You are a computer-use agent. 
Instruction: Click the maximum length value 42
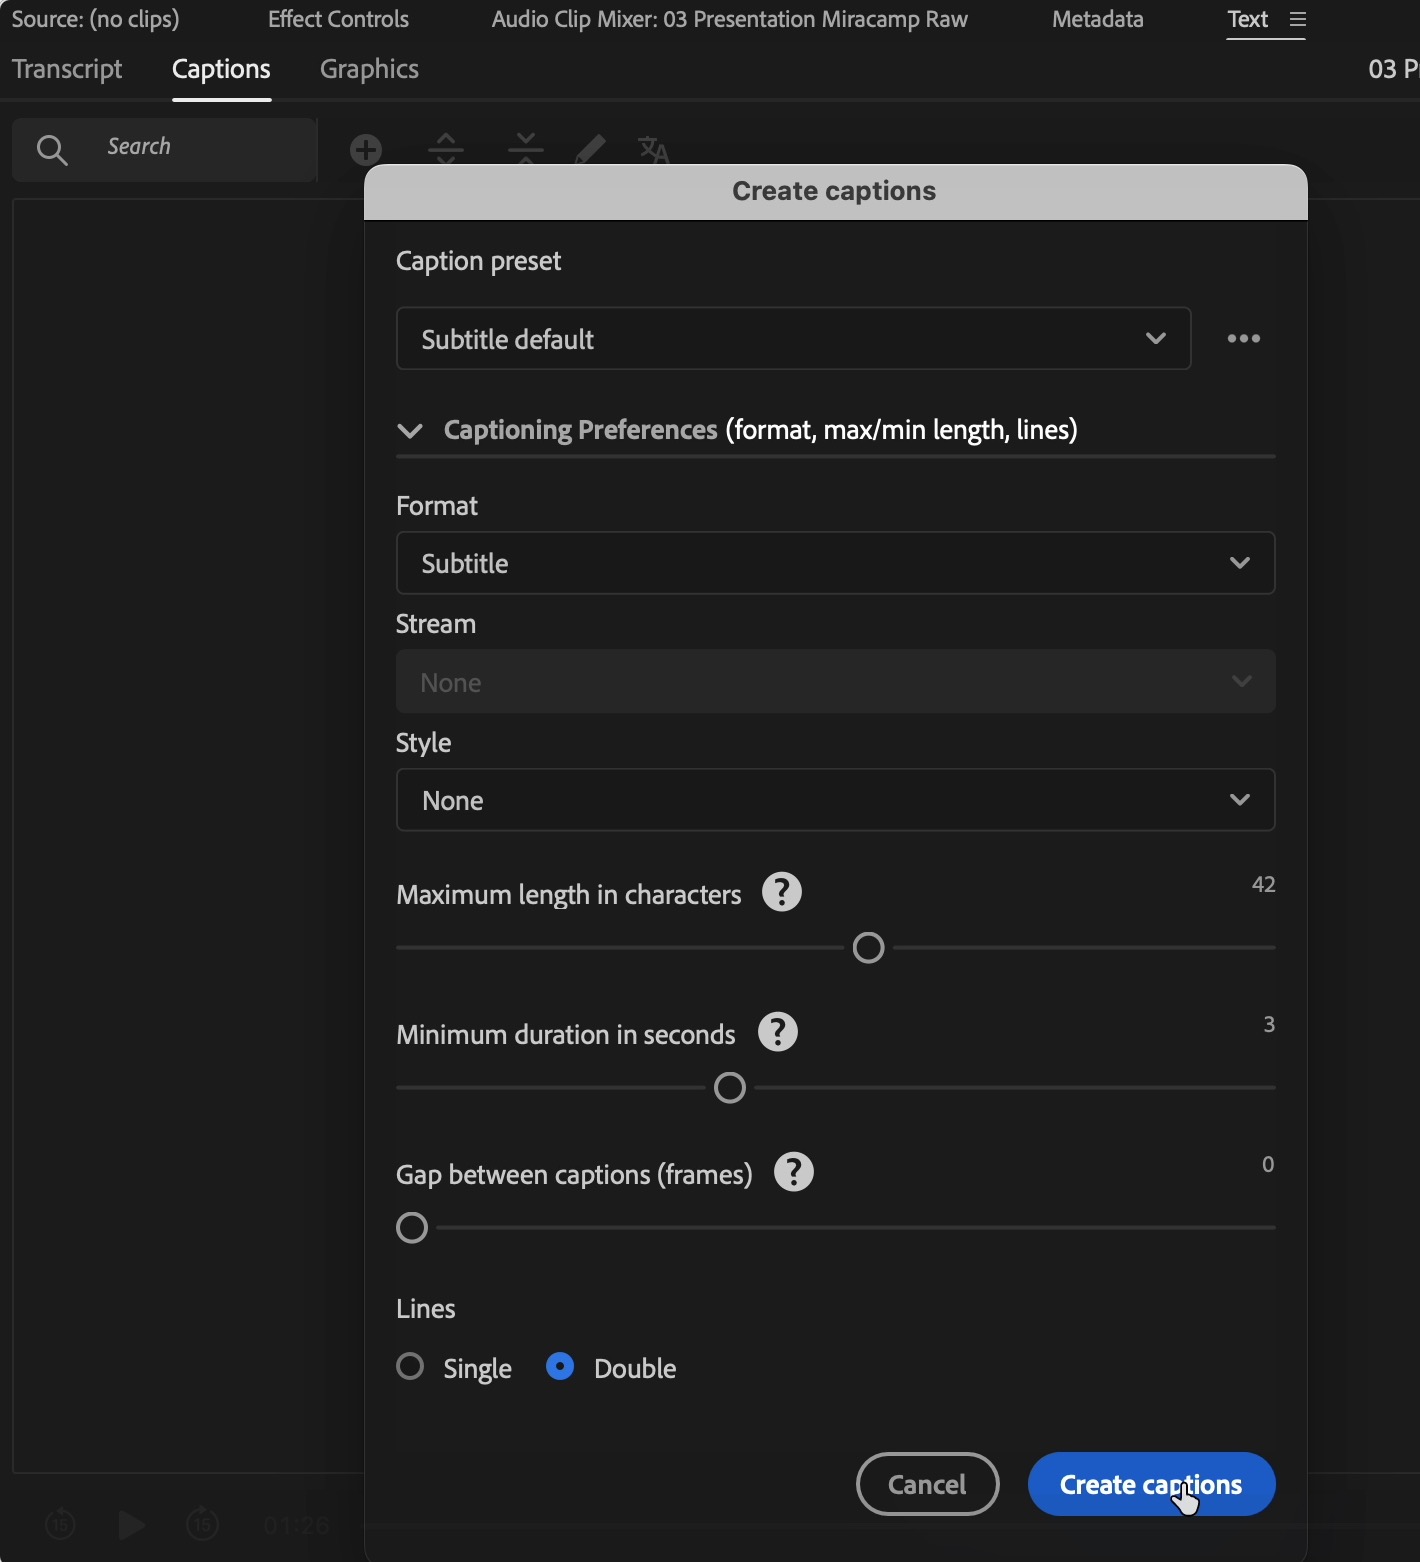pos(1264,884)
